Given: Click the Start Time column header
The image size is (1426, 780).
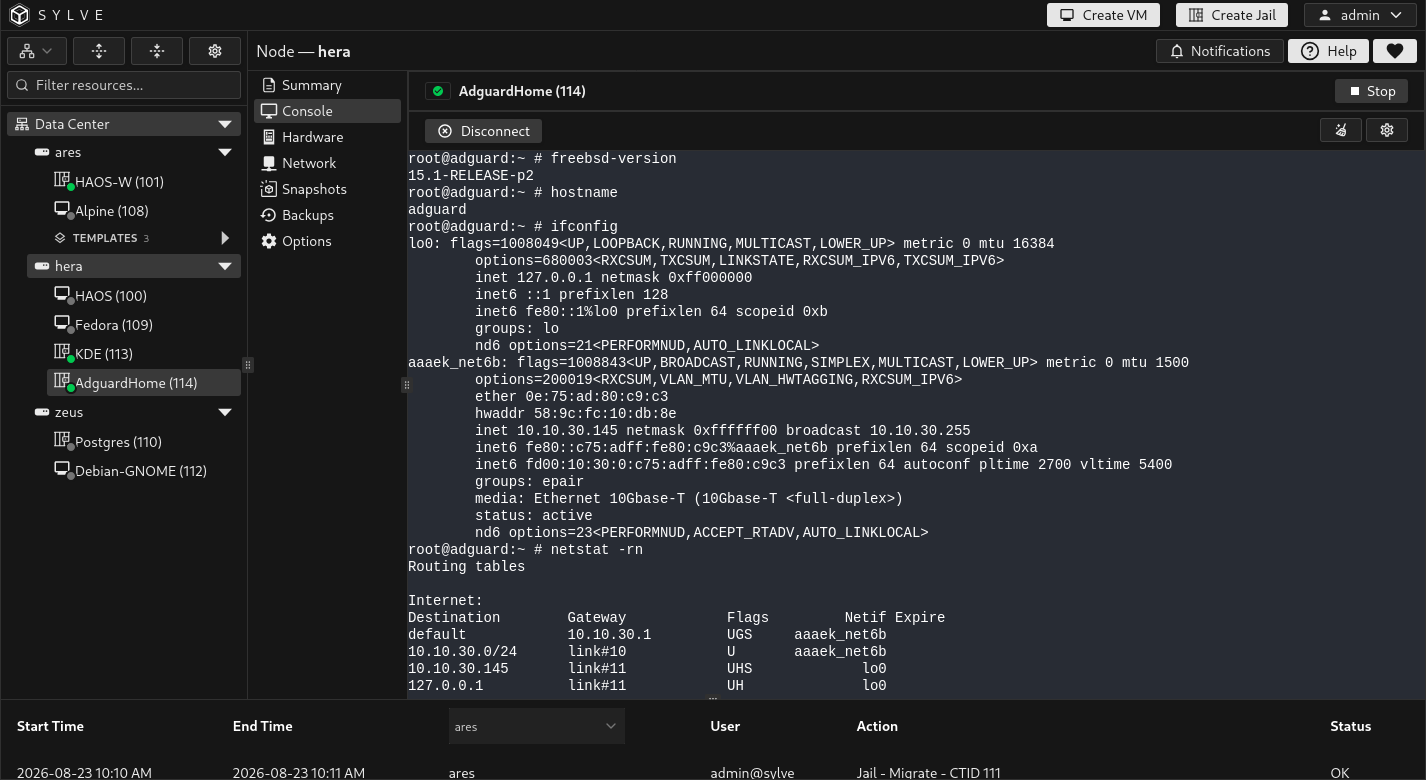Looking at the screenshot, I should 50,726.
